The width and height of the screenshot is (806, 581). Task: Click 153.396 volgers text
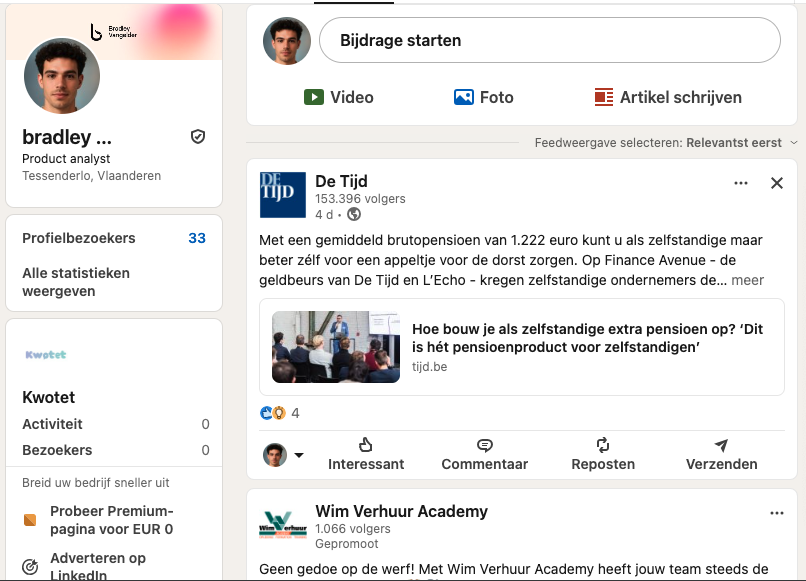tap(360, 198)
